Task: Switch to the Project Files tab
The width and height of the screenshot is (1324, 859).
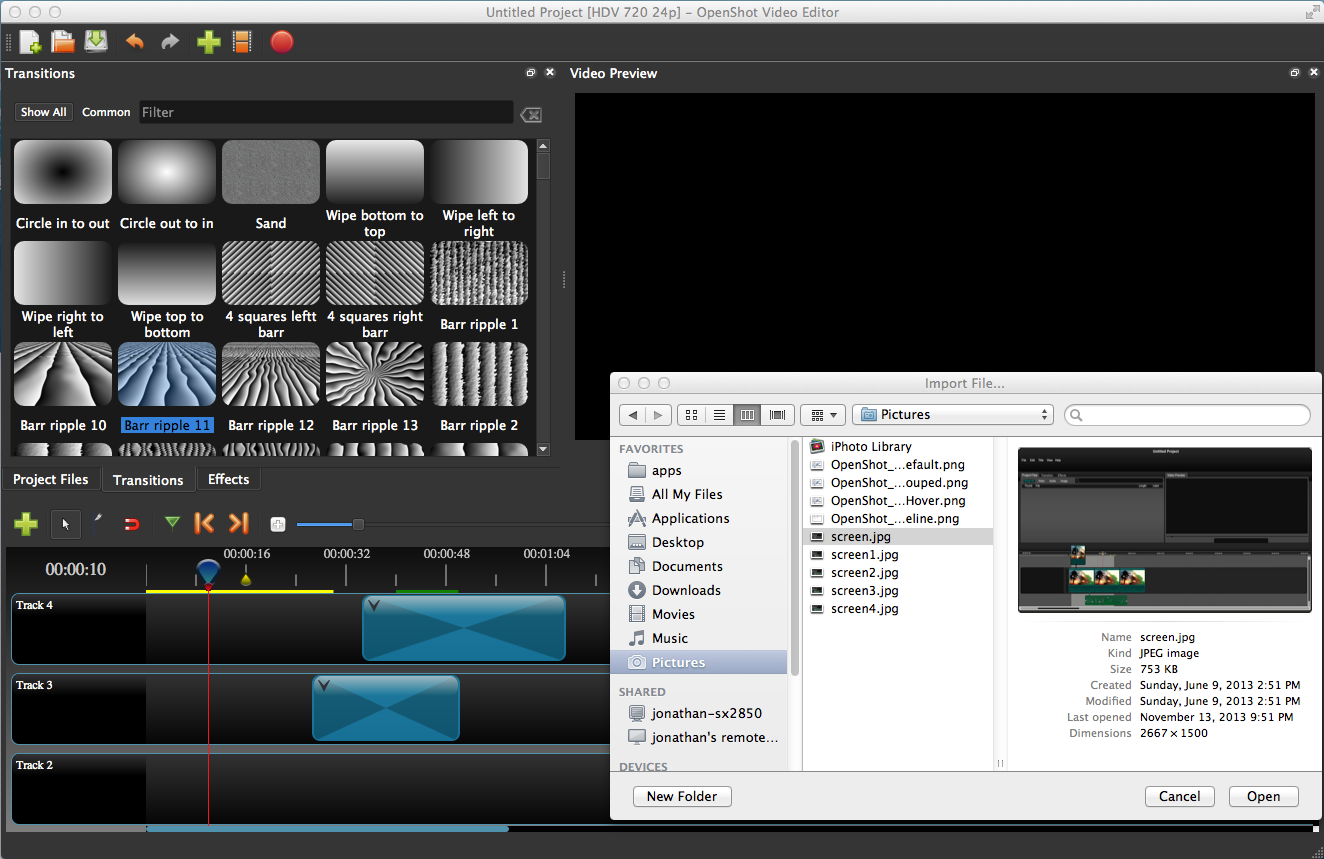Action: pyautogui.click(x=51, y=480)
